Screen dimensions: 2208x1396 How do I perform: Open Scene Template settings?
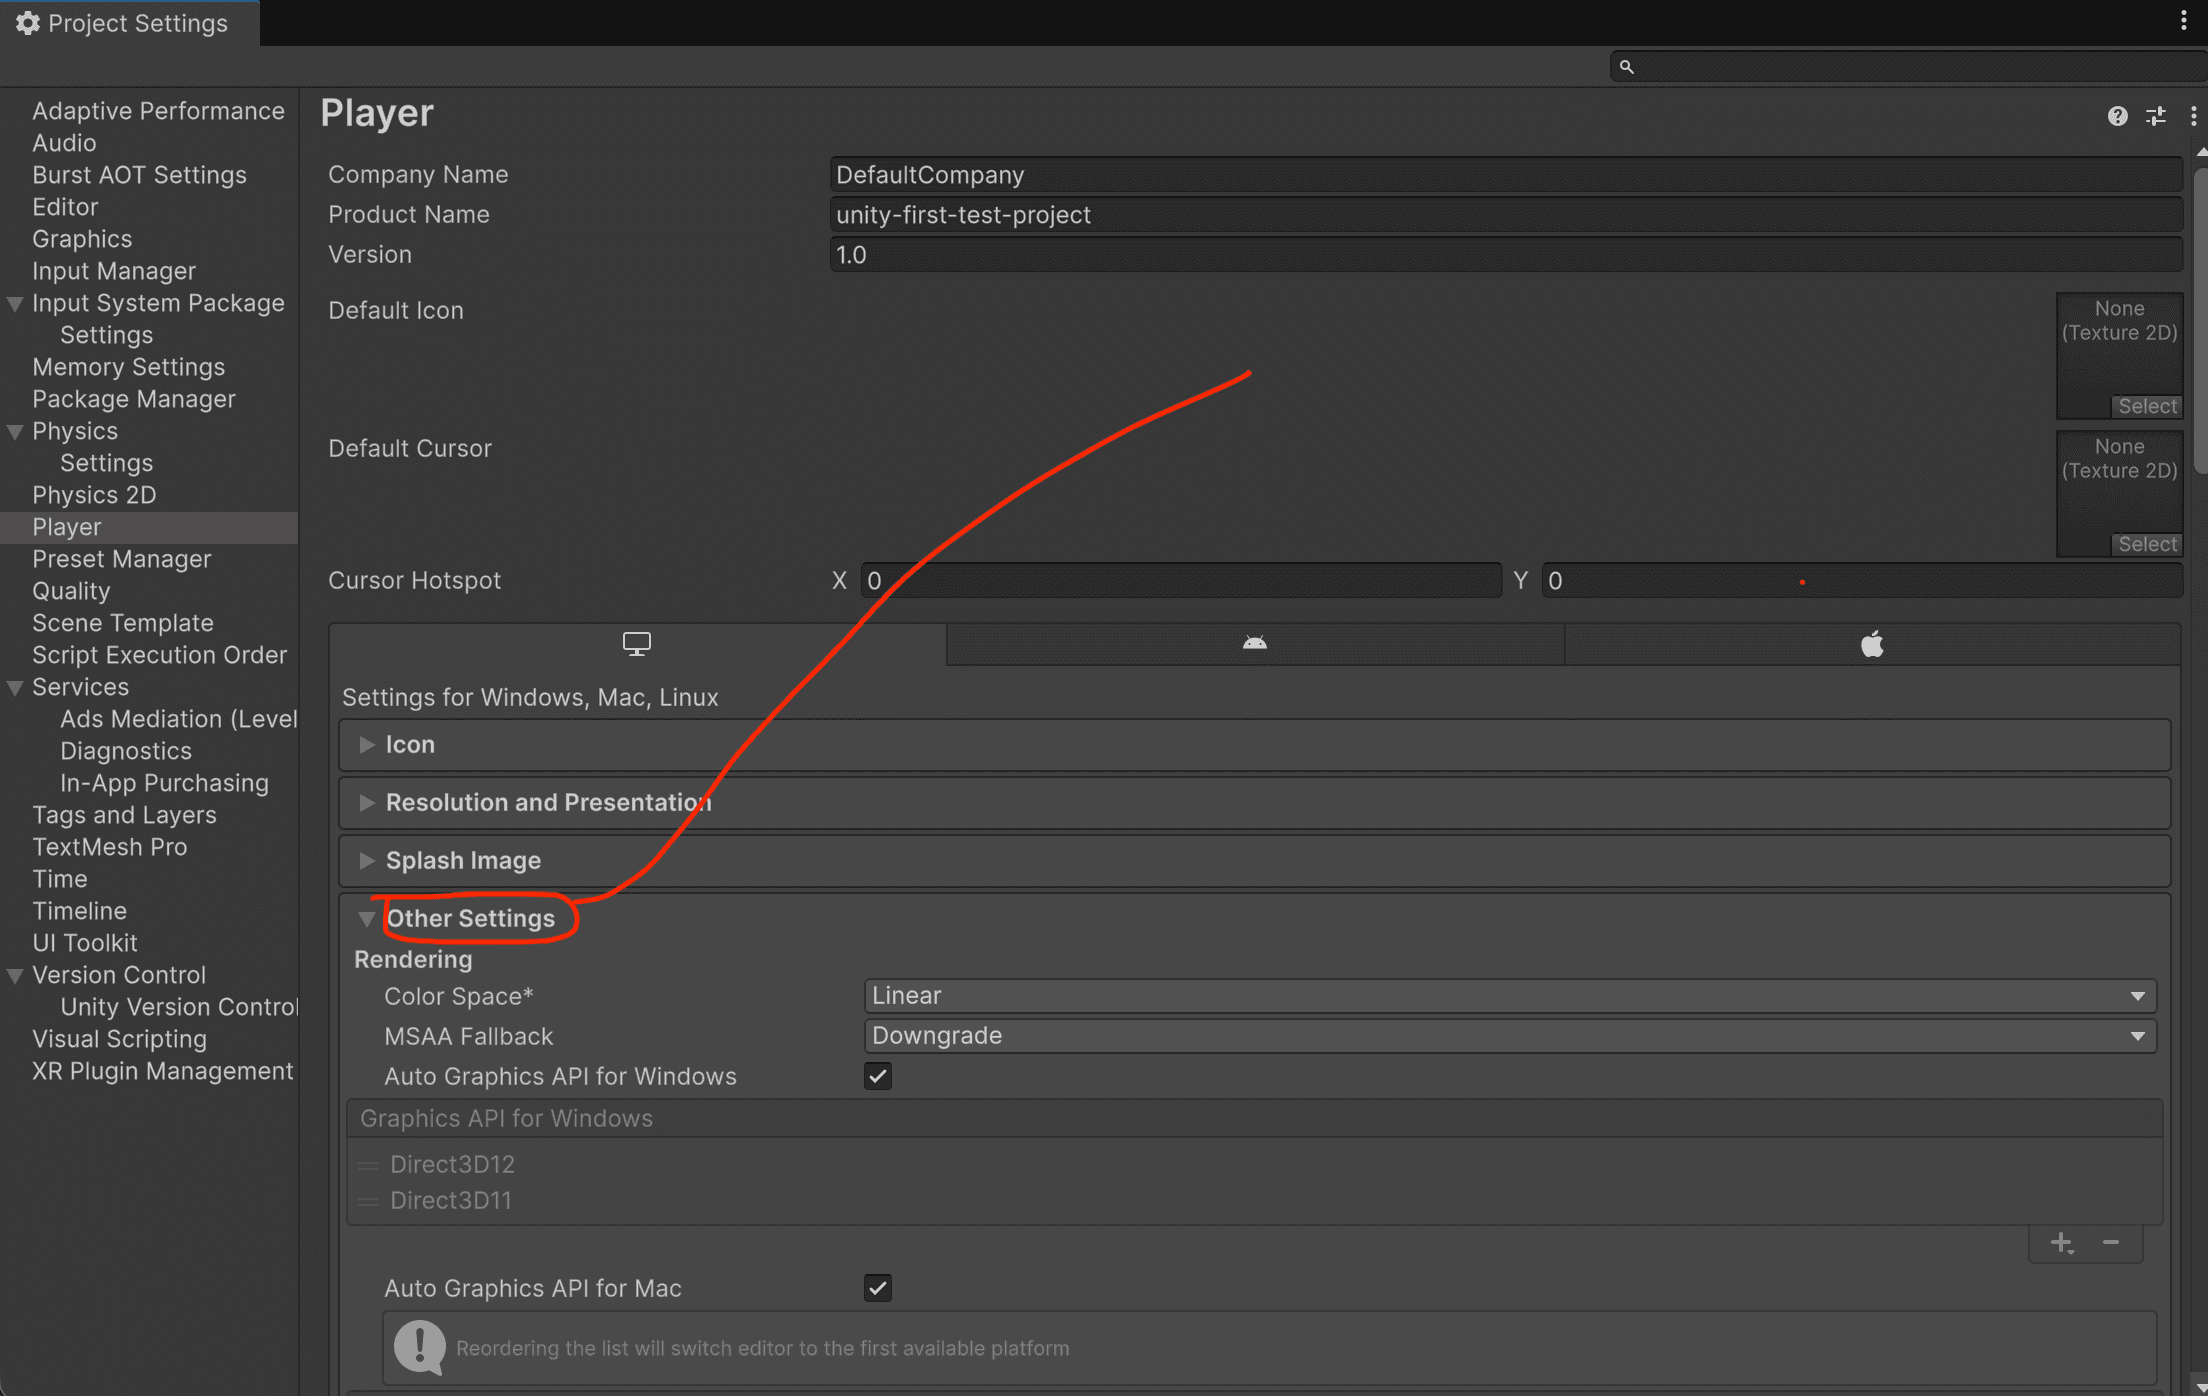click(123, 623)
